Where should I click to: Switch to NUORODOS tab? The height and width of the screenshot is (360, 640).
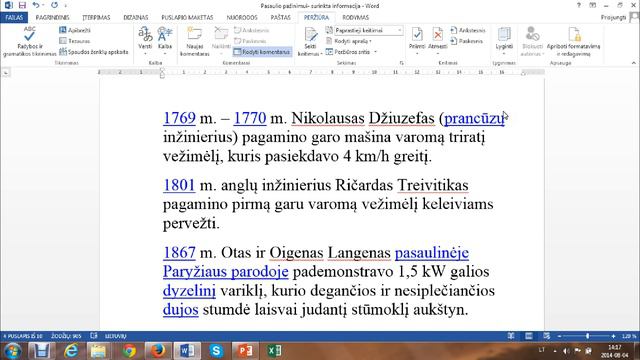coord(242,18)
